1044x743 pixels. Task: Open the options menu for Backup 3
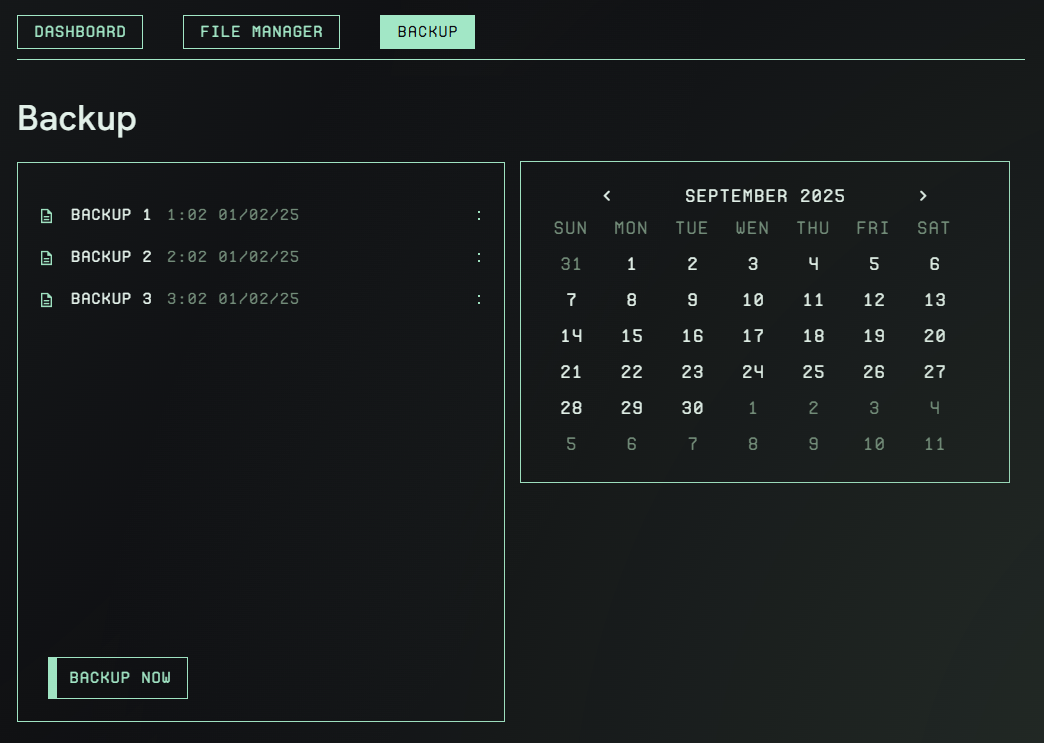coord(479,299)
